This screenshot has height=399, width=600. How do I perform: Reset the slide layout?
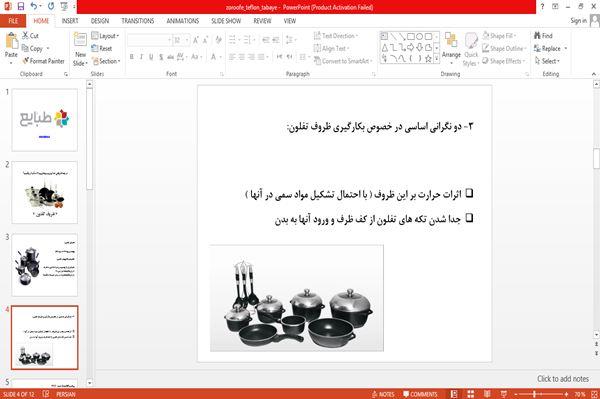[102, 48]
